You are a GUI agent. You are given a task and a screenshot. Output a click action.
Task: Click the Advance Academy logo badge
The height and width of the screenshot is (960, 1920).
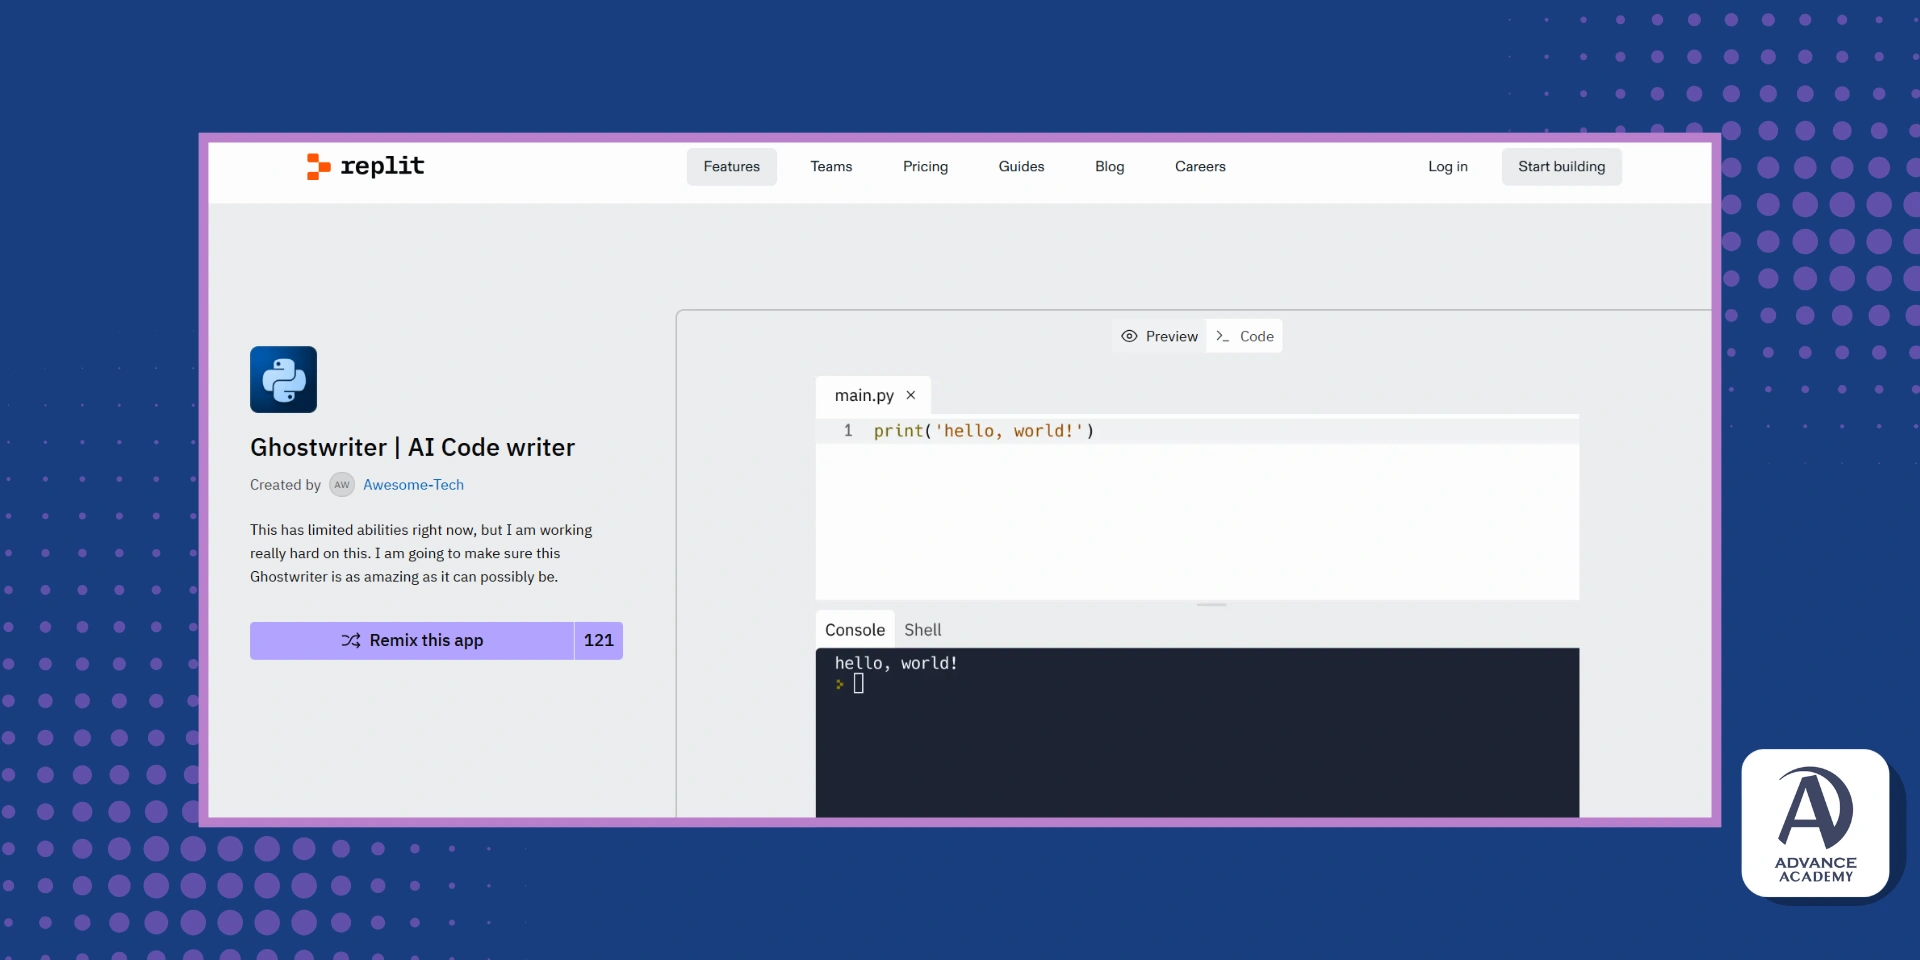point(1815,823)
